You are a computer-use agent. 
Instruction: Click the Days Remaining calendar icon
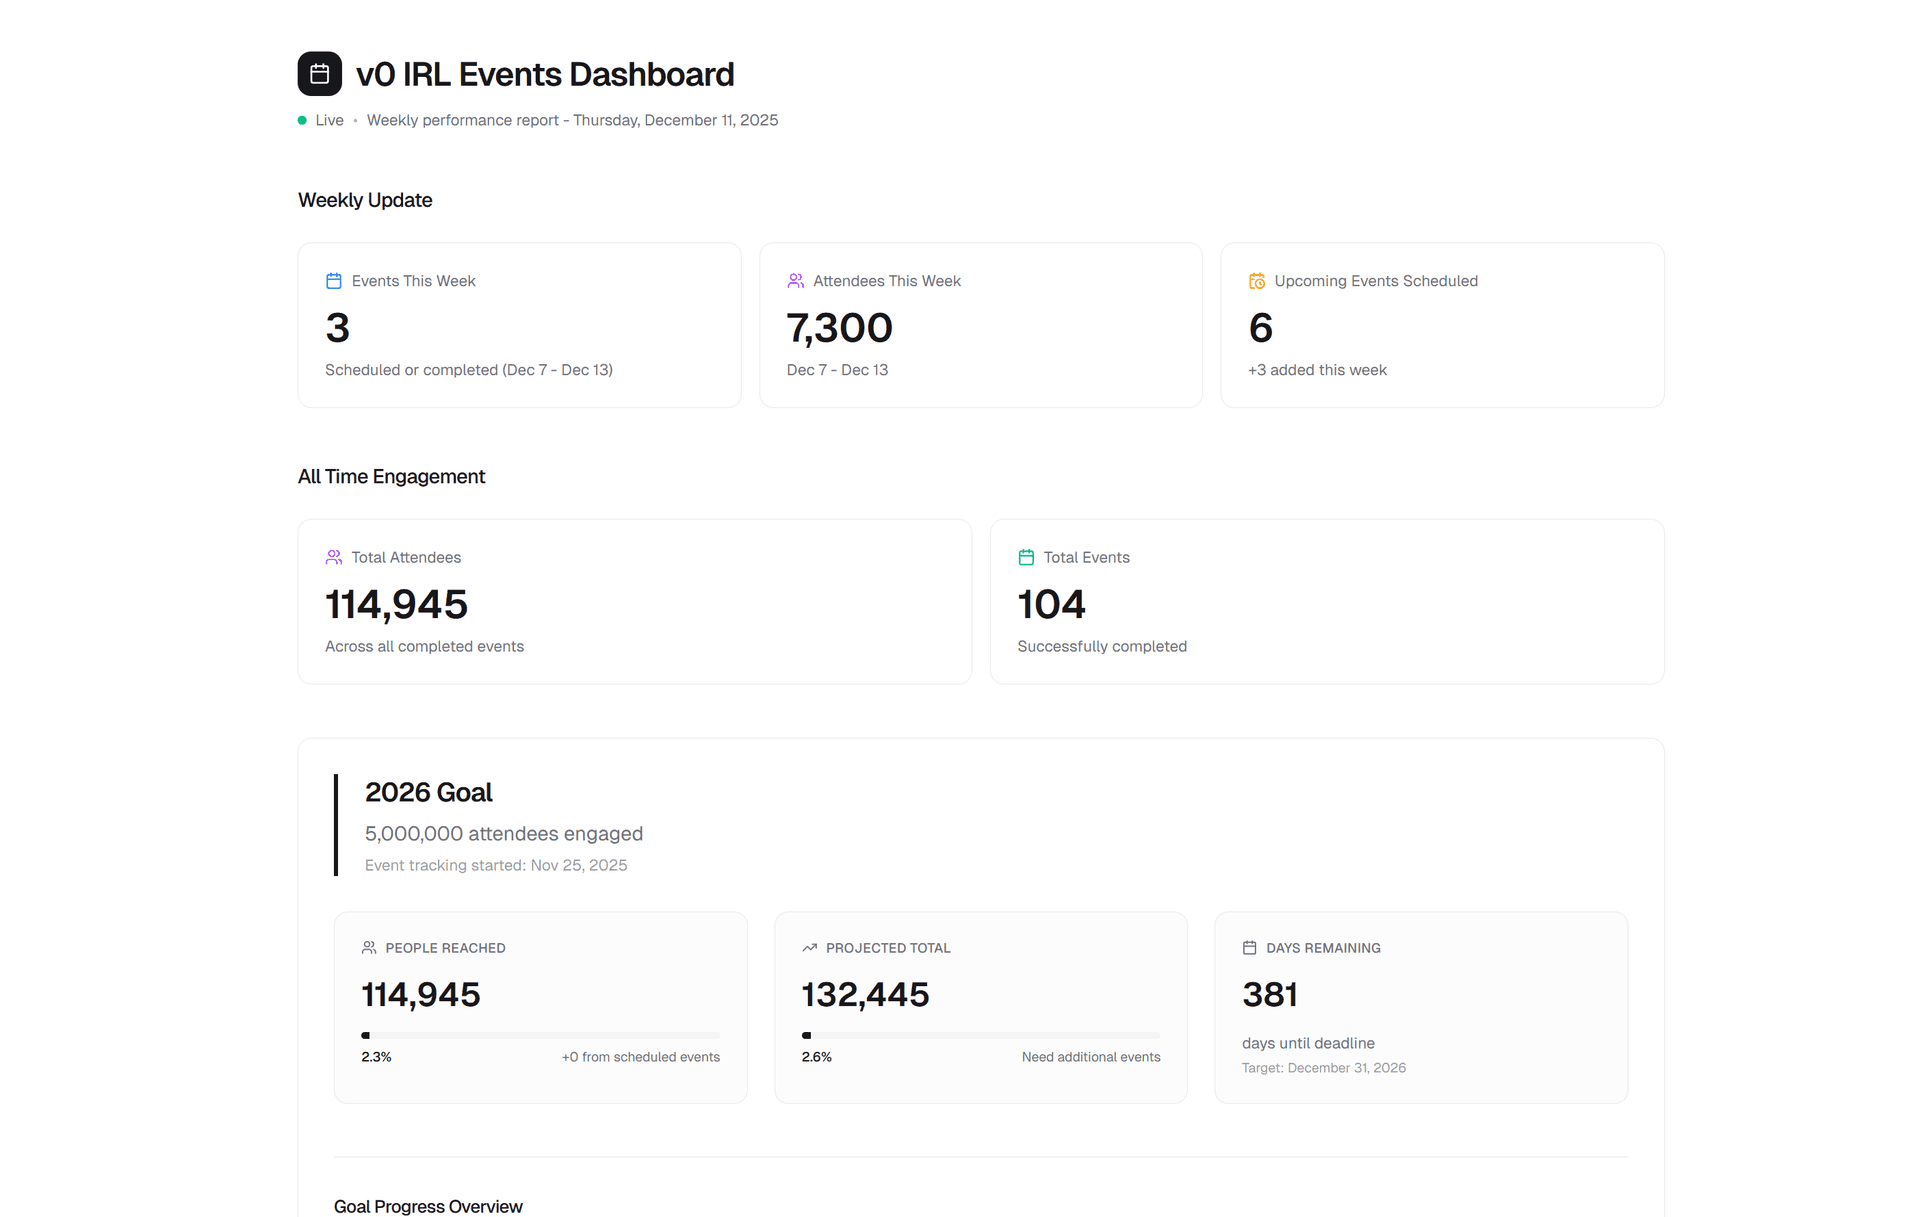pyautogui.click(x=1249, y=947)
